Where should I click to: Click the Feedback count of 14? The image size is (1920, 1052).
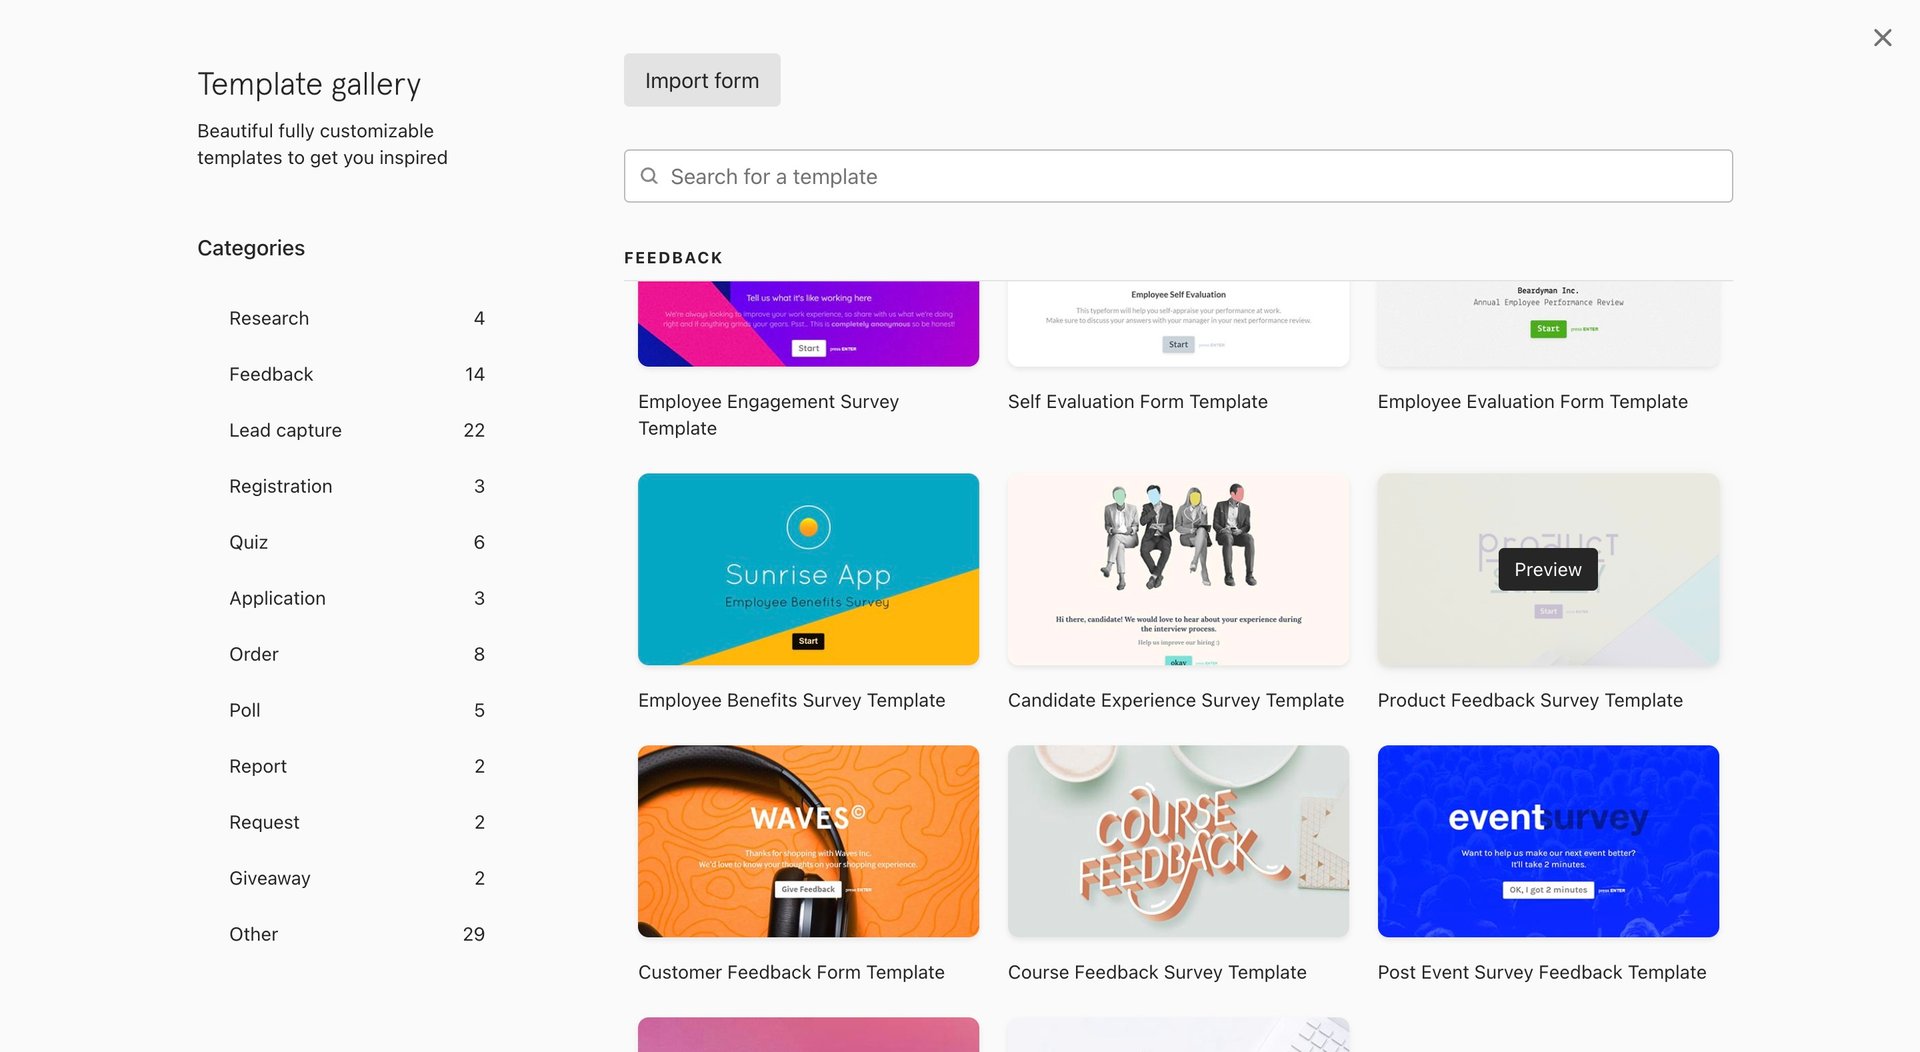[474, 374]
